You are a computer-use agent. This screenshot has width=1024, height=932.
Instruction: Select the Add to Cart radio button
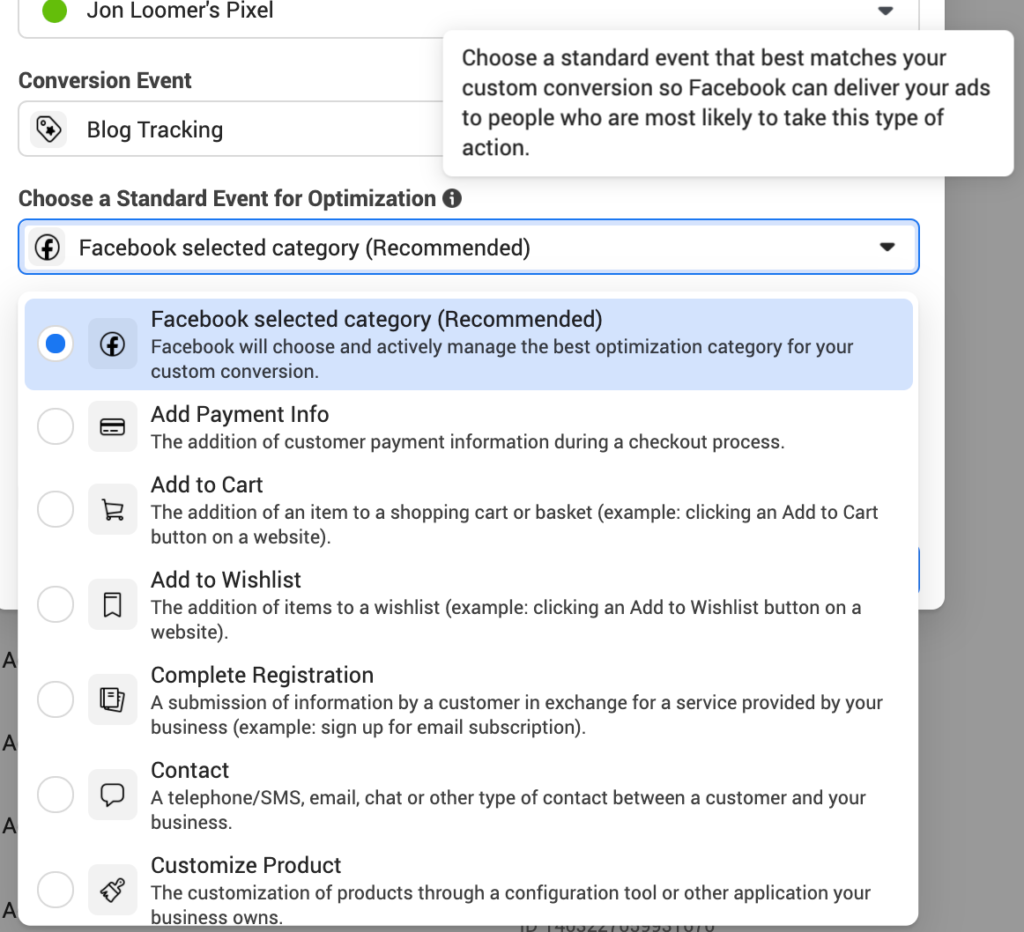(55, 510)
